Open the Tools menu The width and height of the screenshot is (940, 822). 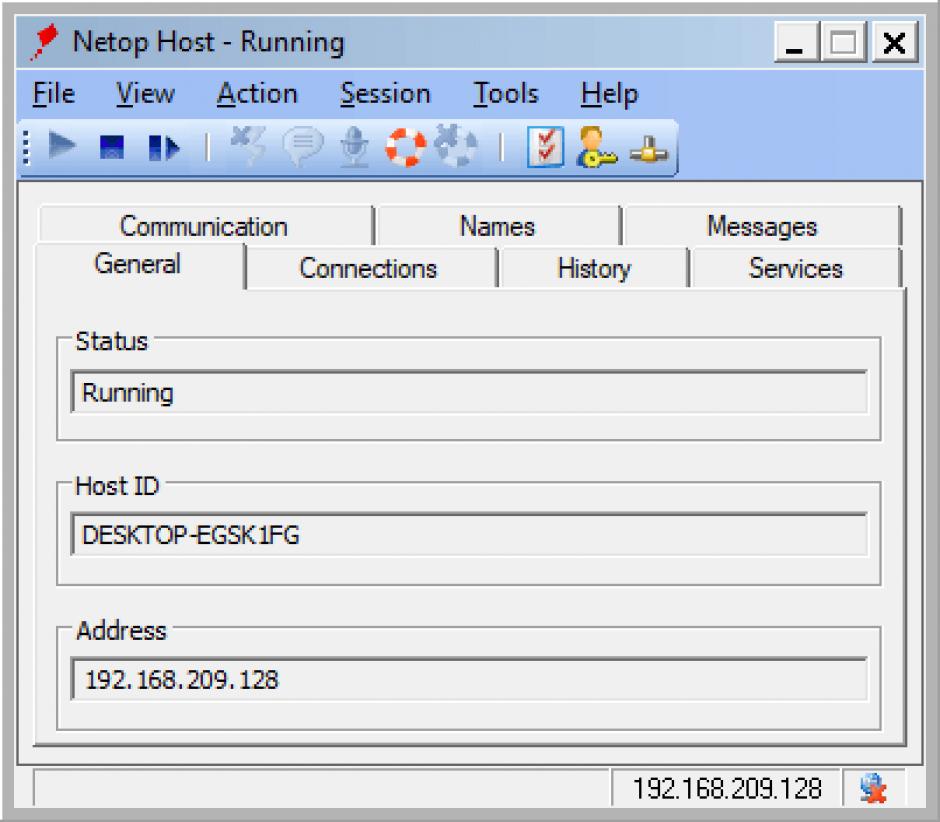[506, 94]
